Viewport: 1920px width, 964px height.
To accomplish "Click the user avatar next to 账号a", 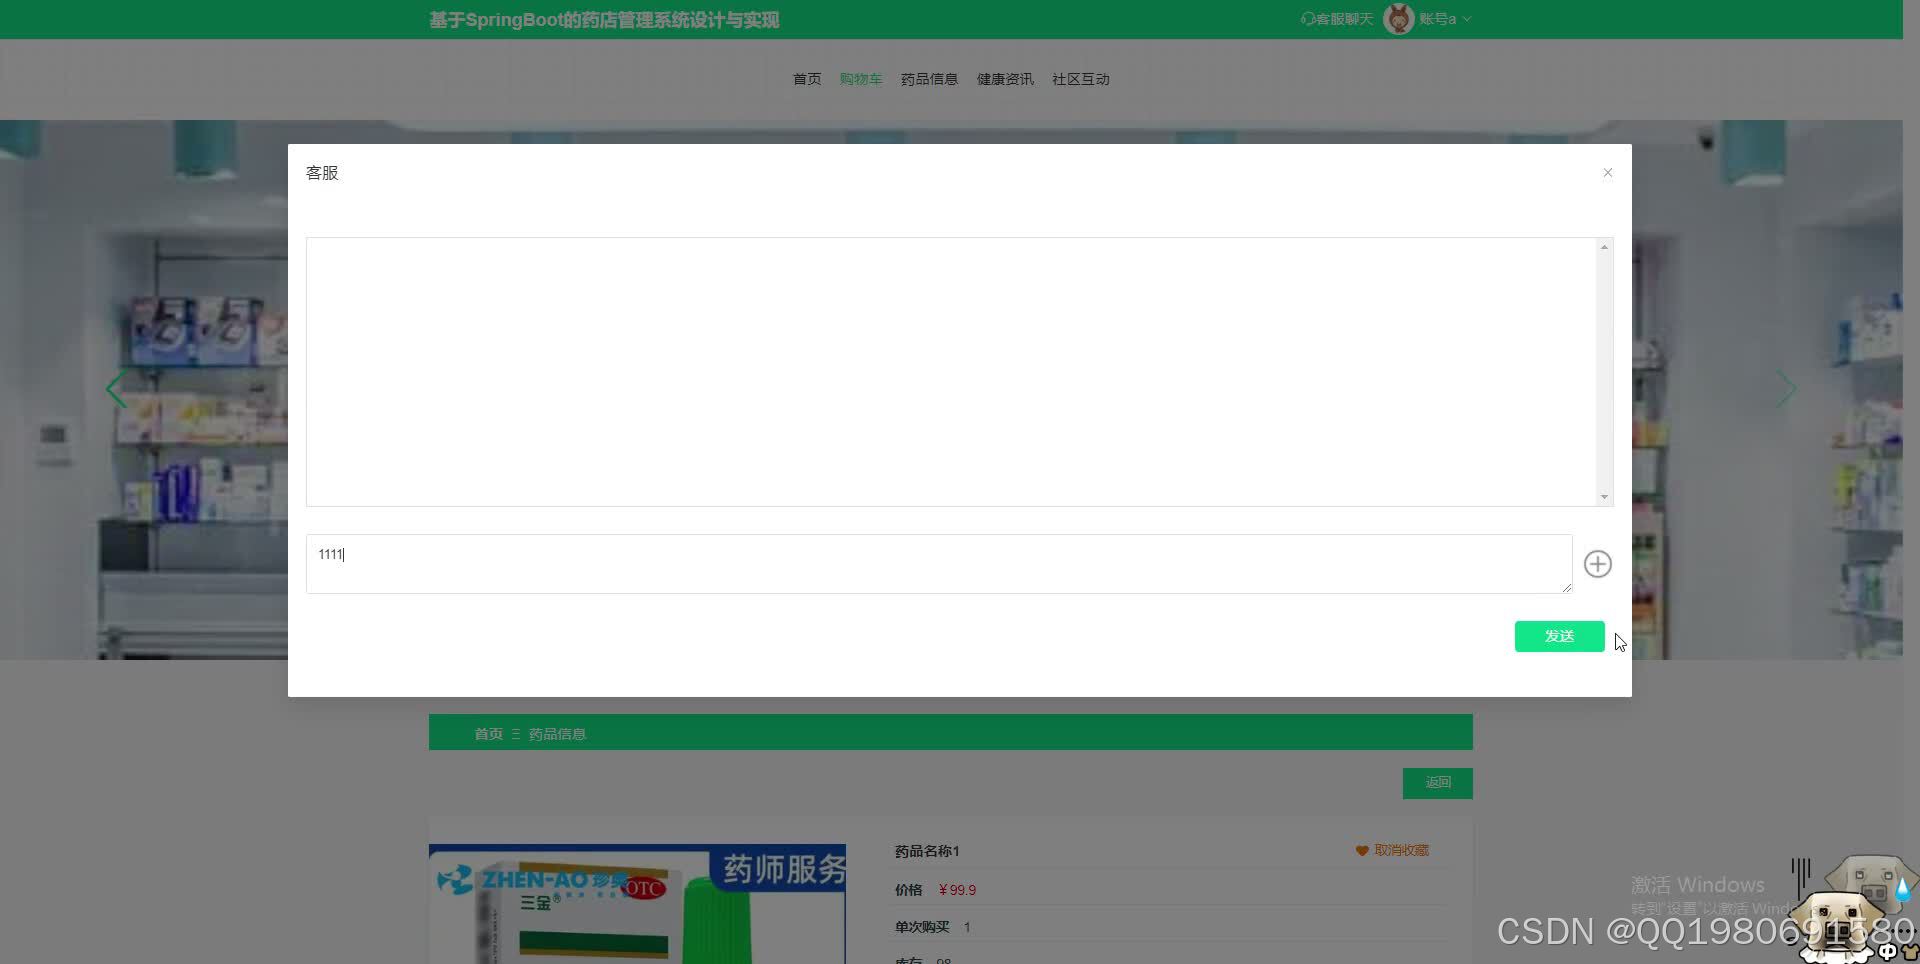I will tap(1397, 18).
